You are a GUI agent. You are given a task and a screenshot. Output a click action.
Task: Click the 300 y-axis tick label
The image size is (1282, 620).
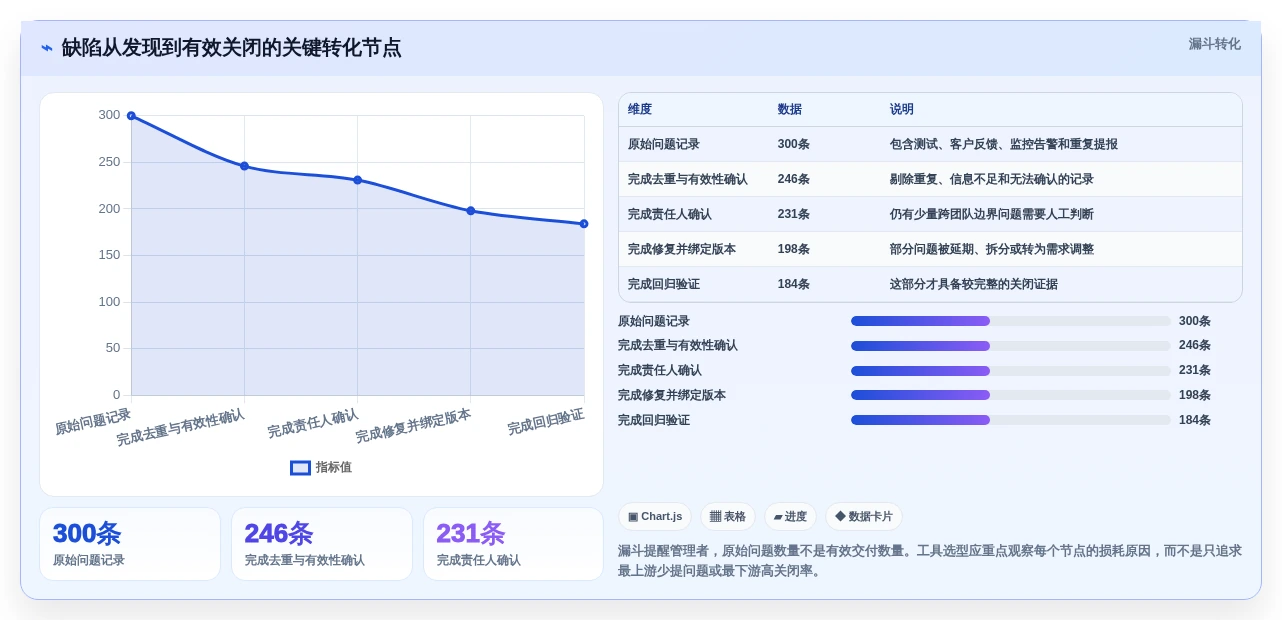(109, 115)
